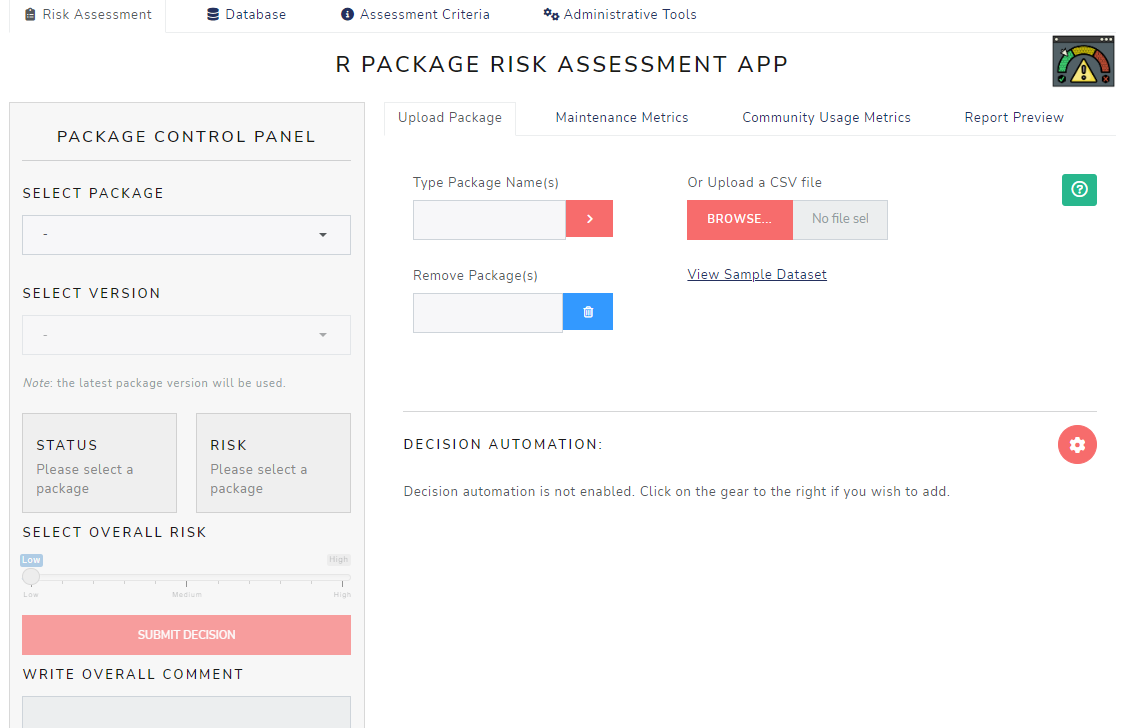Click Browse to upload a CSV file
The height and width of the screenshot is (728, 1126).
point(739,219)
